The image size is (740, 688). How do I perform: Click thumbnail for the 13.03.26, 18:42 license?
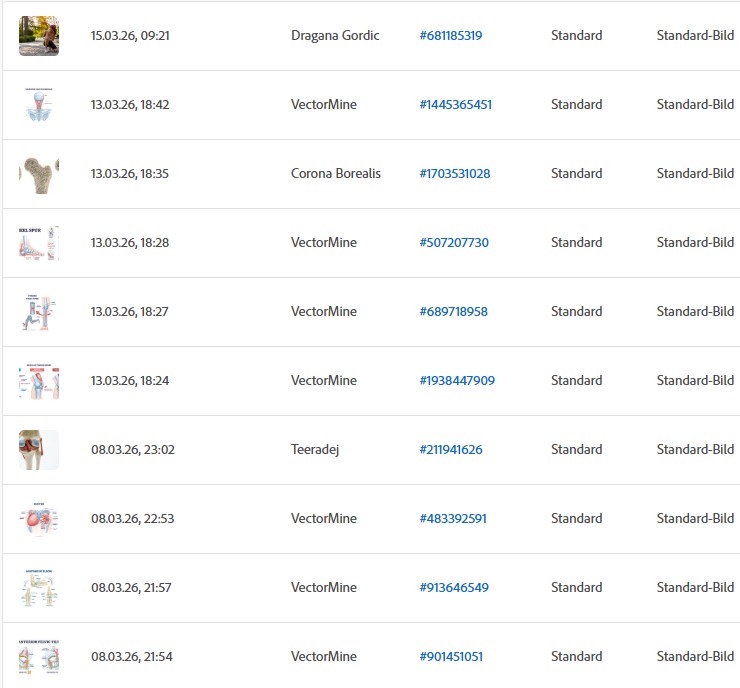(39, 105)
